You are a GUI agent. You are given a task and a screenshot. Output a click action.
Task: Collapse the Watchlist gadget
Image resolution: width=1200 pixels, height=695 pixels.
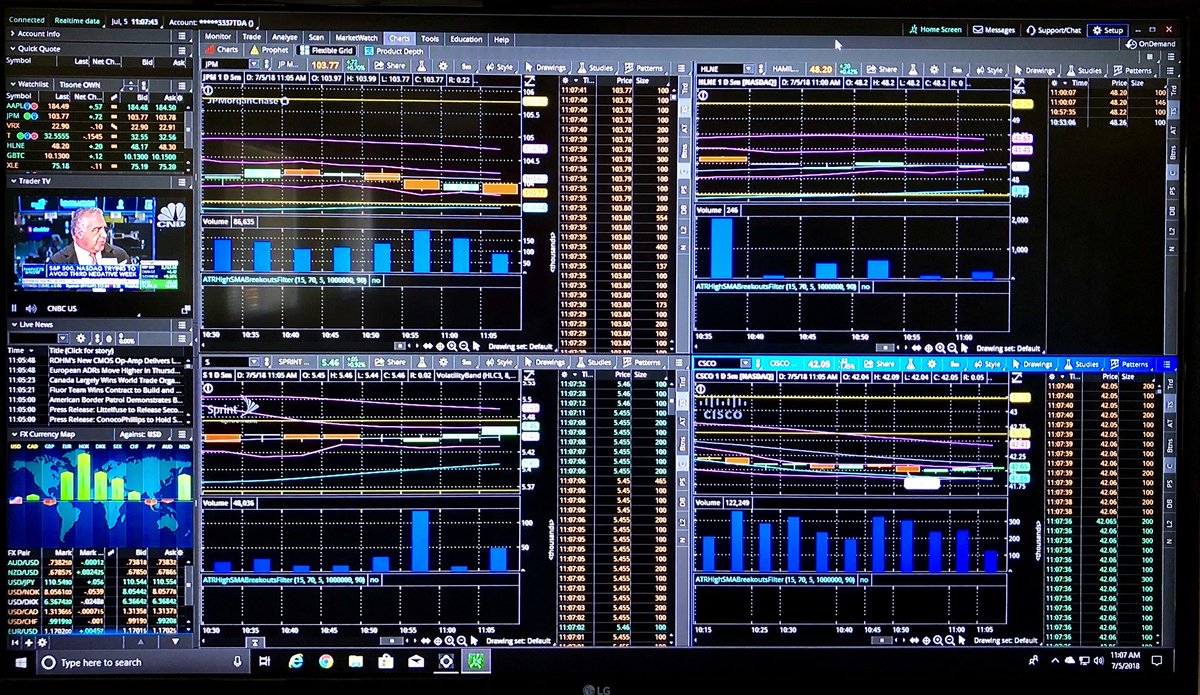[x=12, y=84]
